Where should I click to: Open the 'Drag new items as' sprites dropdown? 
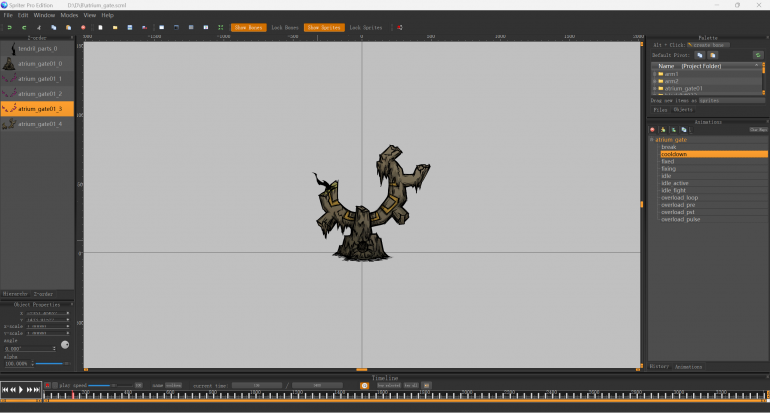click(x=731, y=101)
